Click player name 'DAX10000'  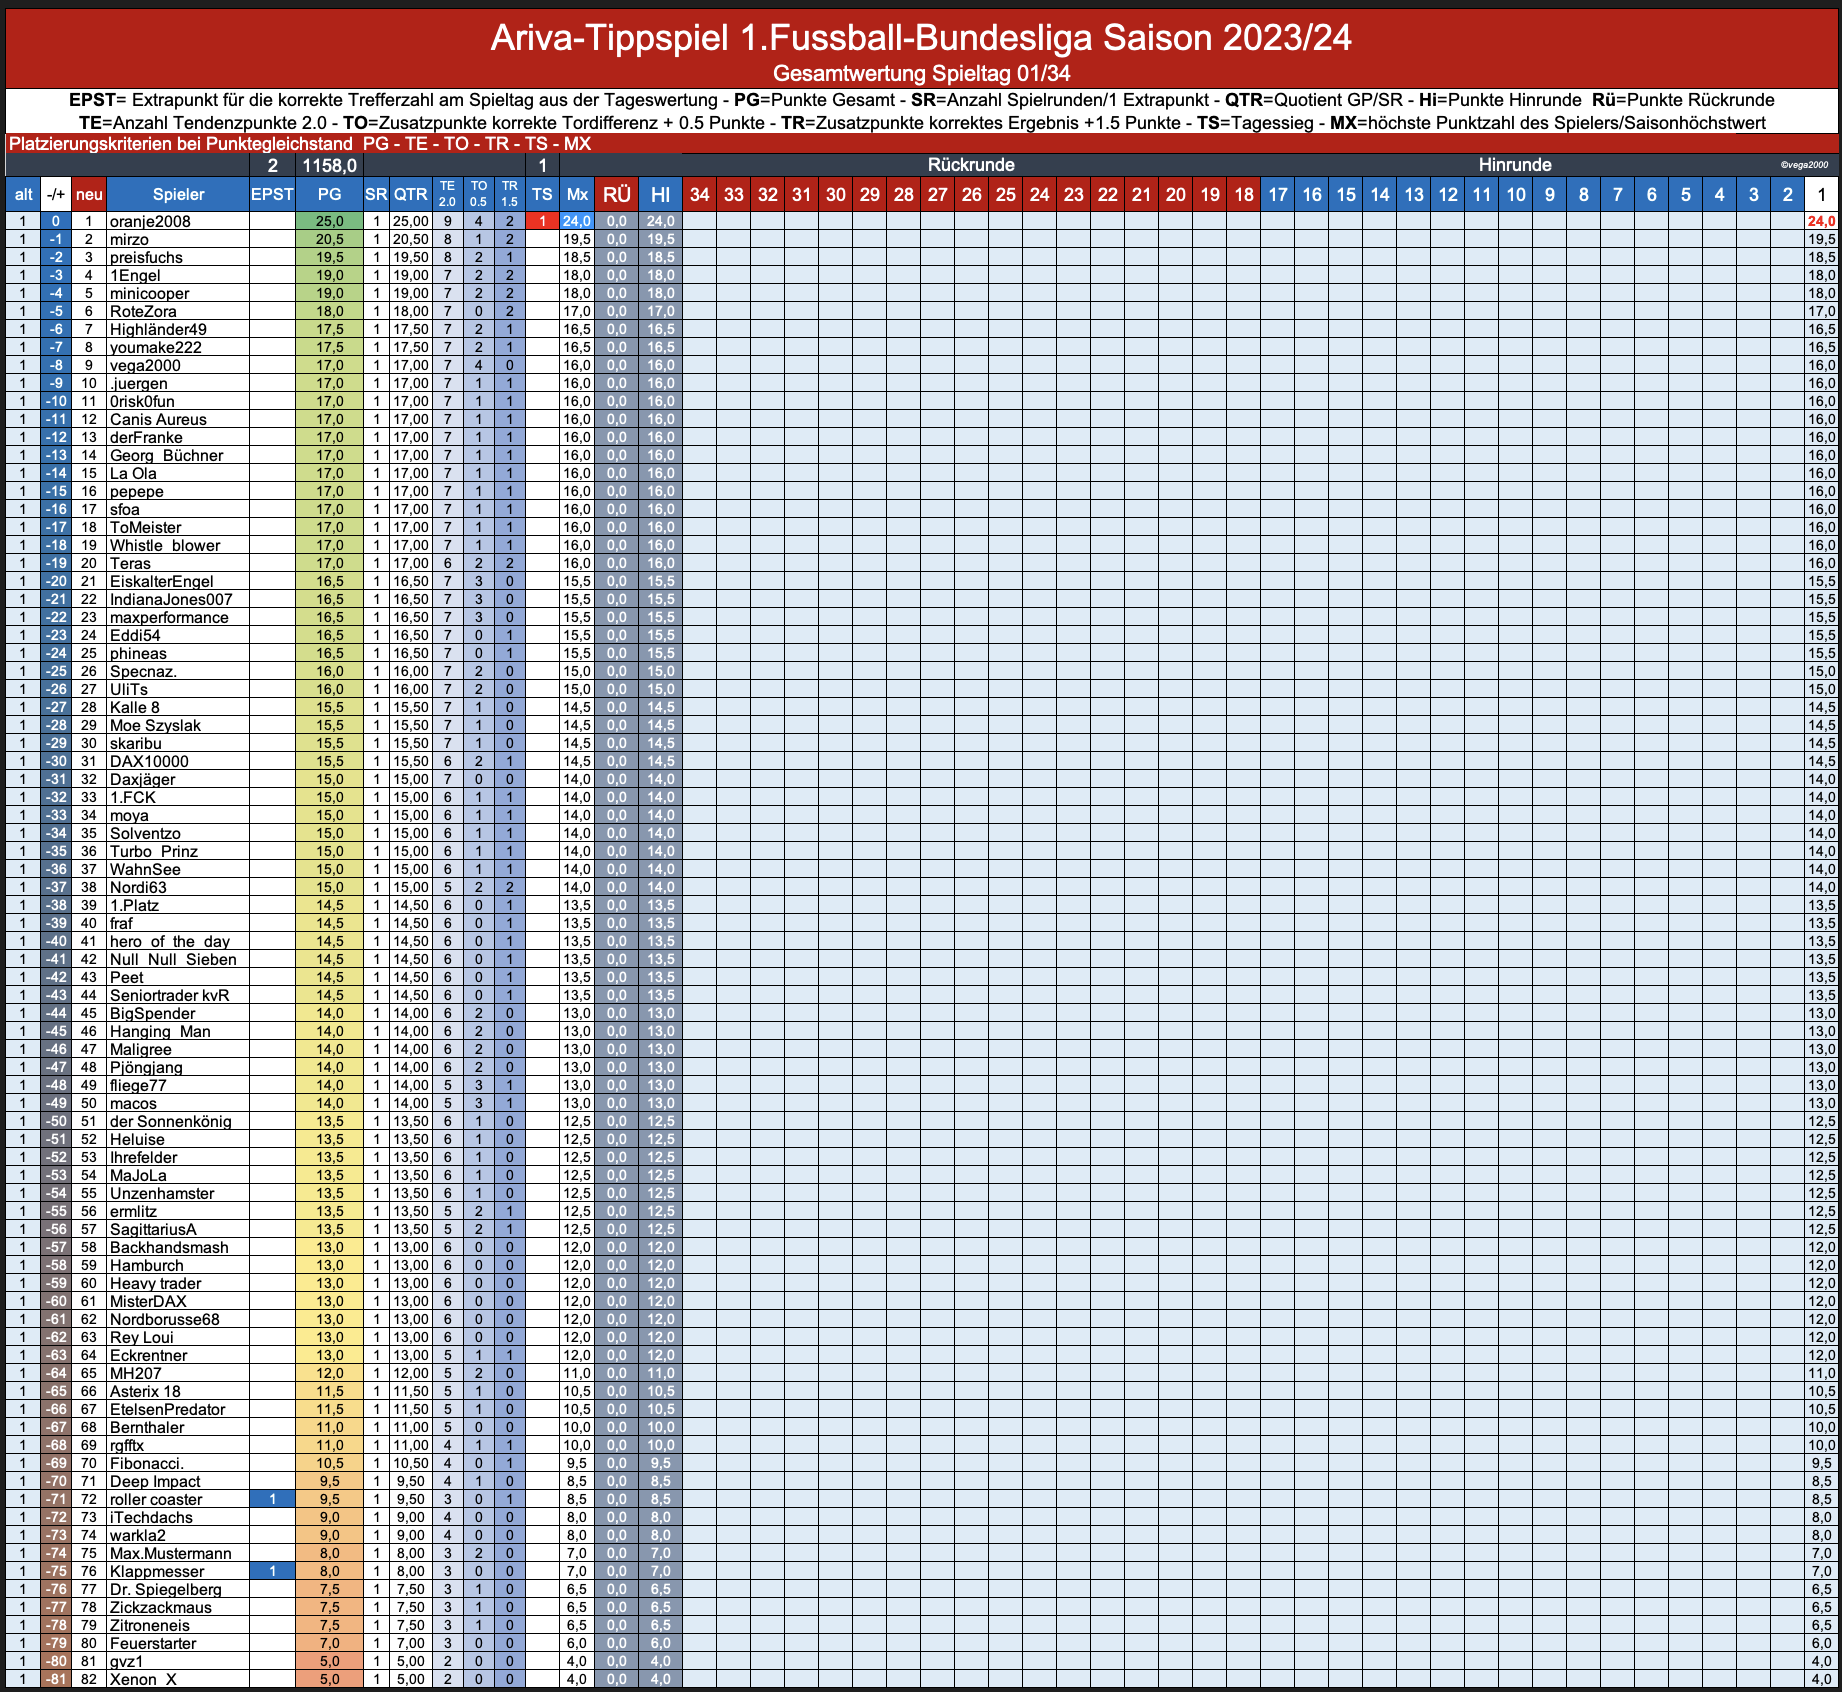pyautogui.click(x=149, y=761)
